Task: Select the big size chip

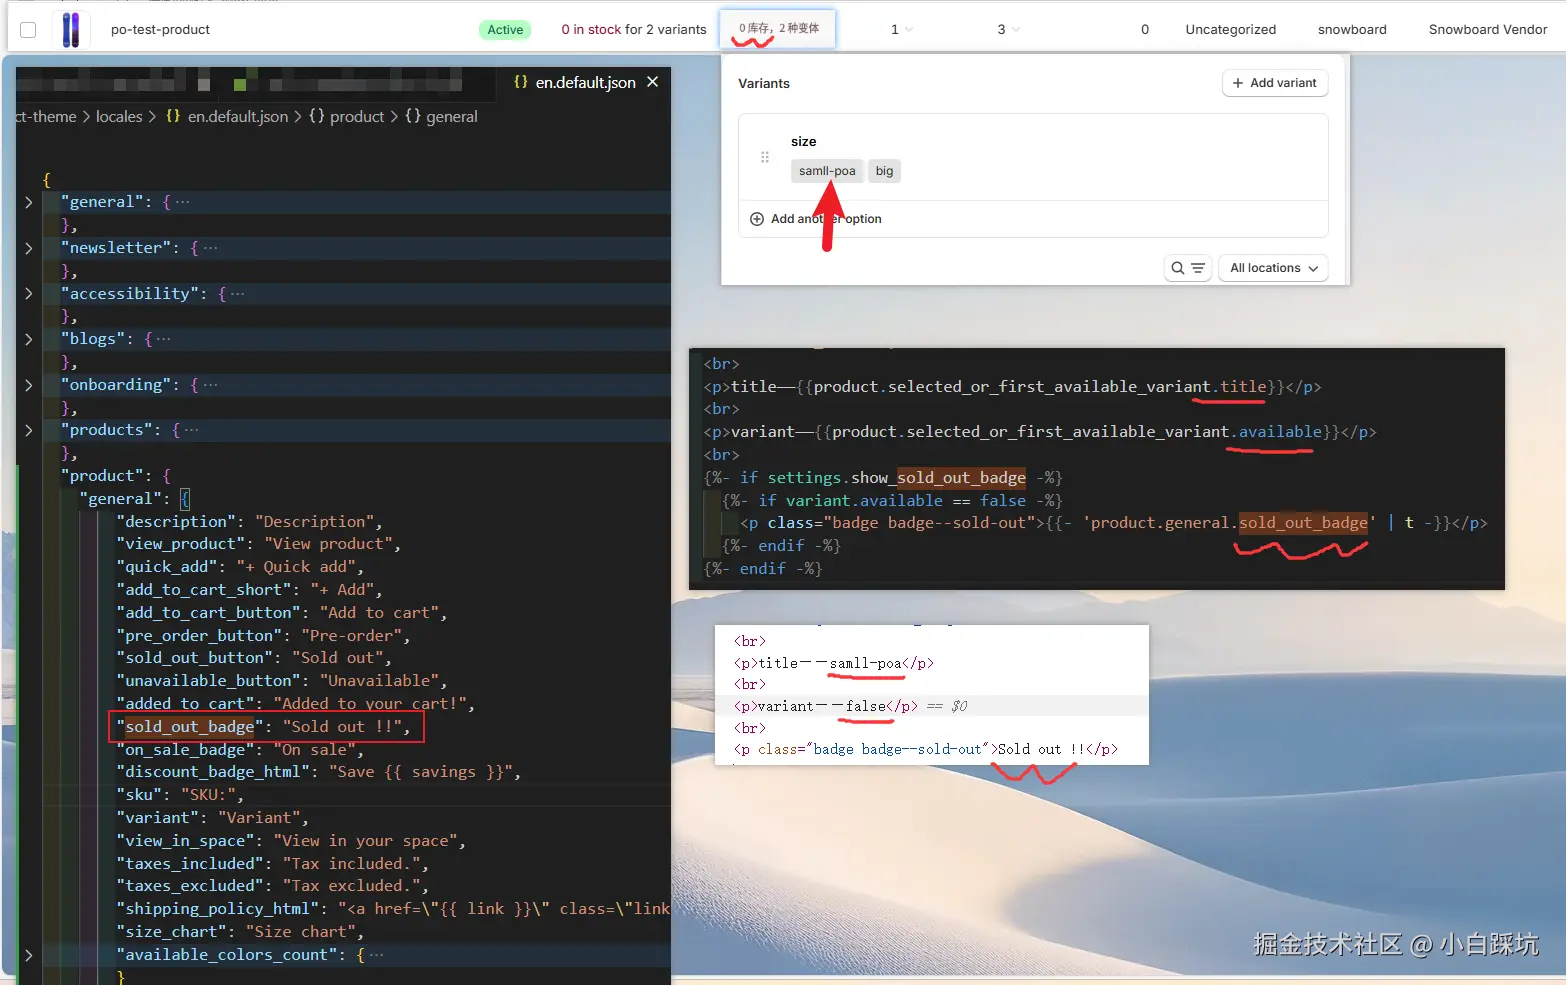Action: tap(884, 171)
